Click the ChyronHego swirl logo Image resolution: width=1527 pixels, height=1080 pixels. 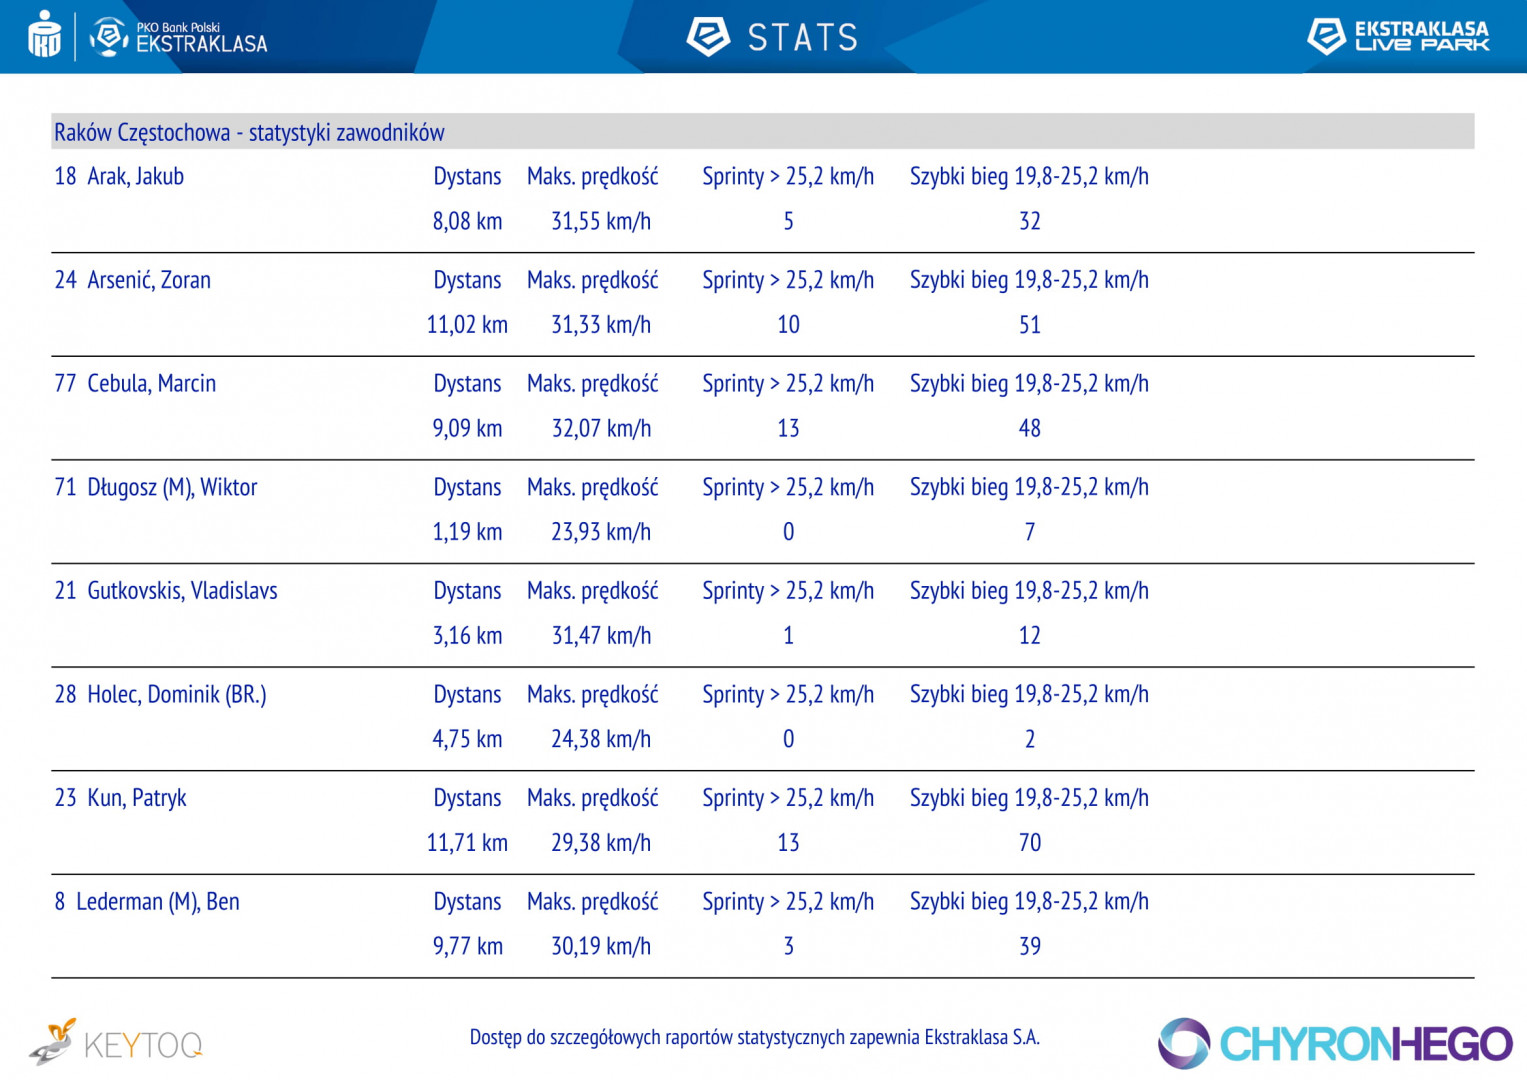(1184, 1043)
